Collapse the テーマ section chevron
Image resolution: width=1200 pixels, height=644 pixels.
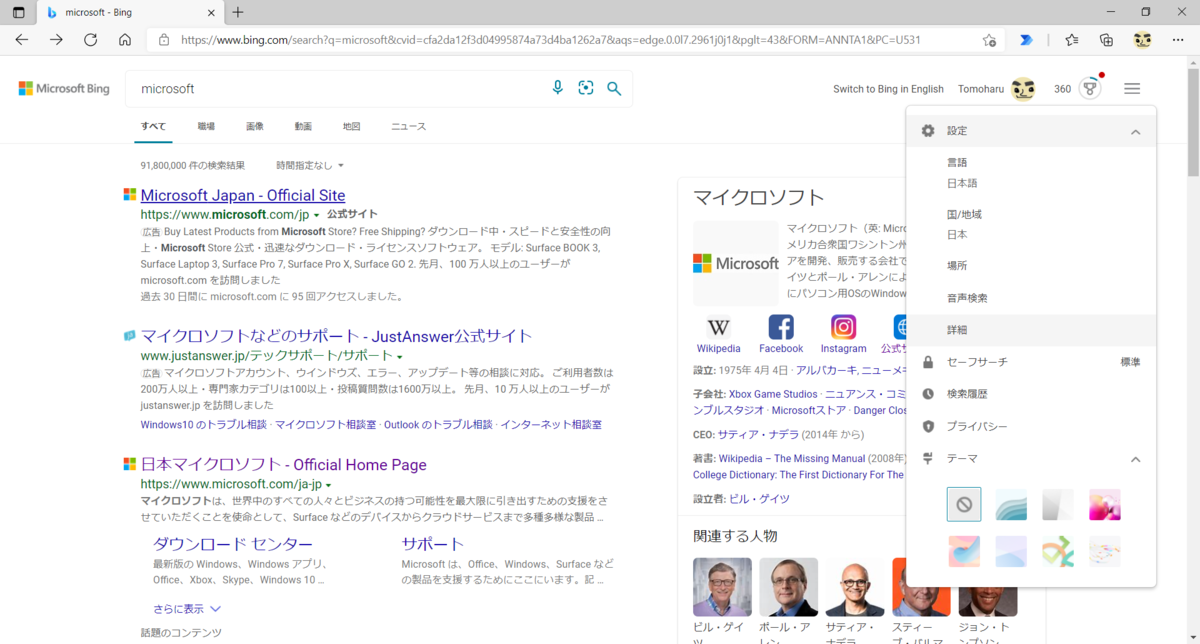coord(1136,459)
